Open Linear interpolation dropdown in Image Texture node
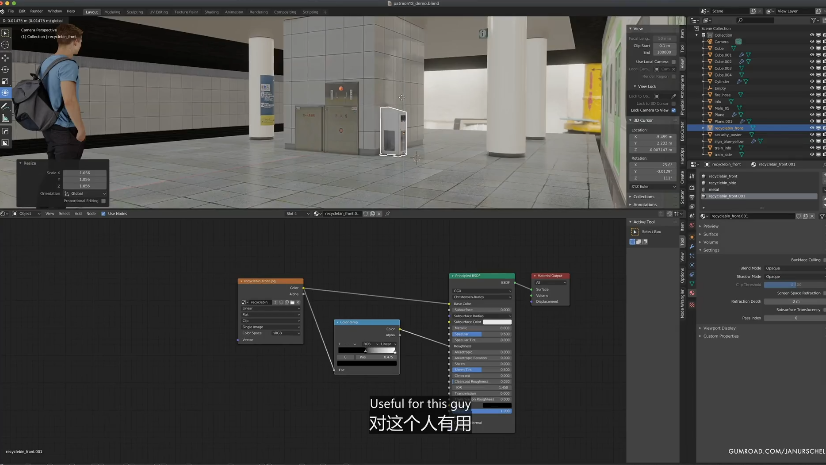The image size is (826, 465). (271, 309)
